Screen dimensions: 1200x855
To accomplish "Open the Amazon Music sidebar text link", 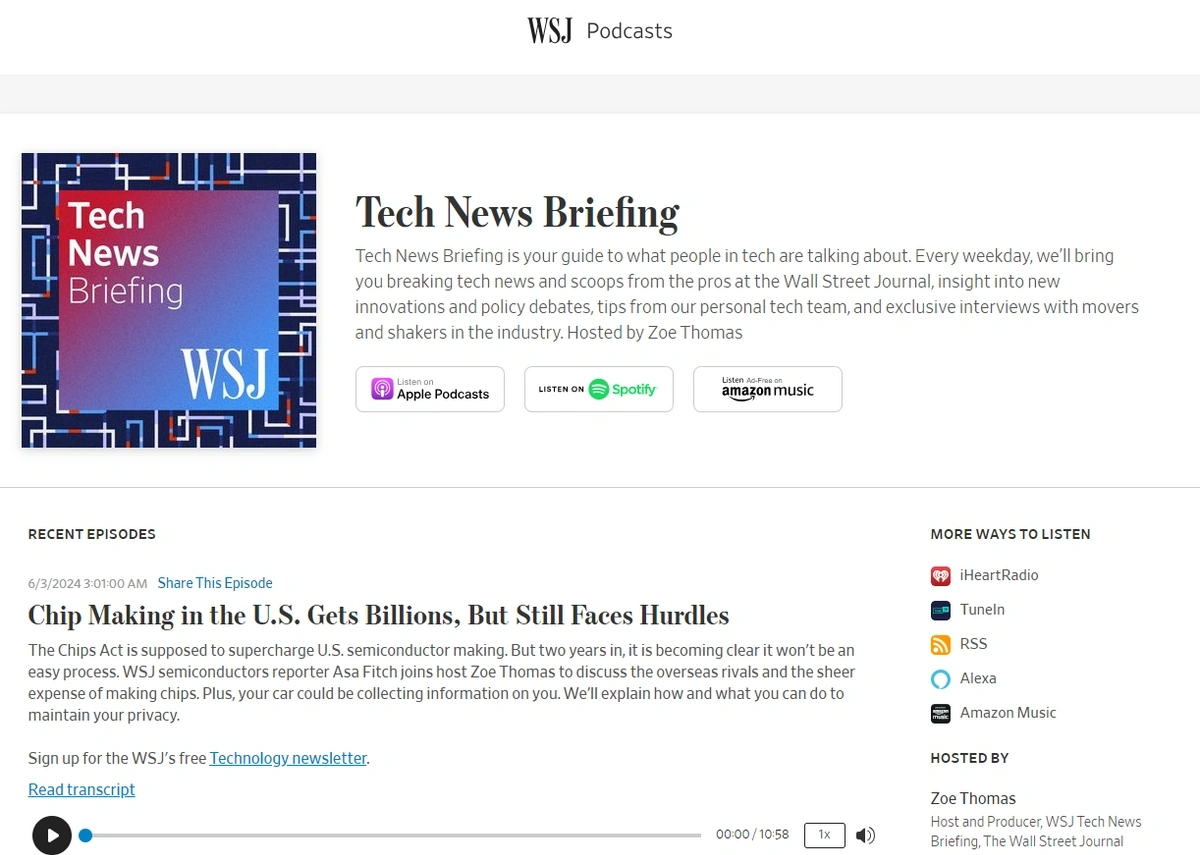I will point(1008,713).
